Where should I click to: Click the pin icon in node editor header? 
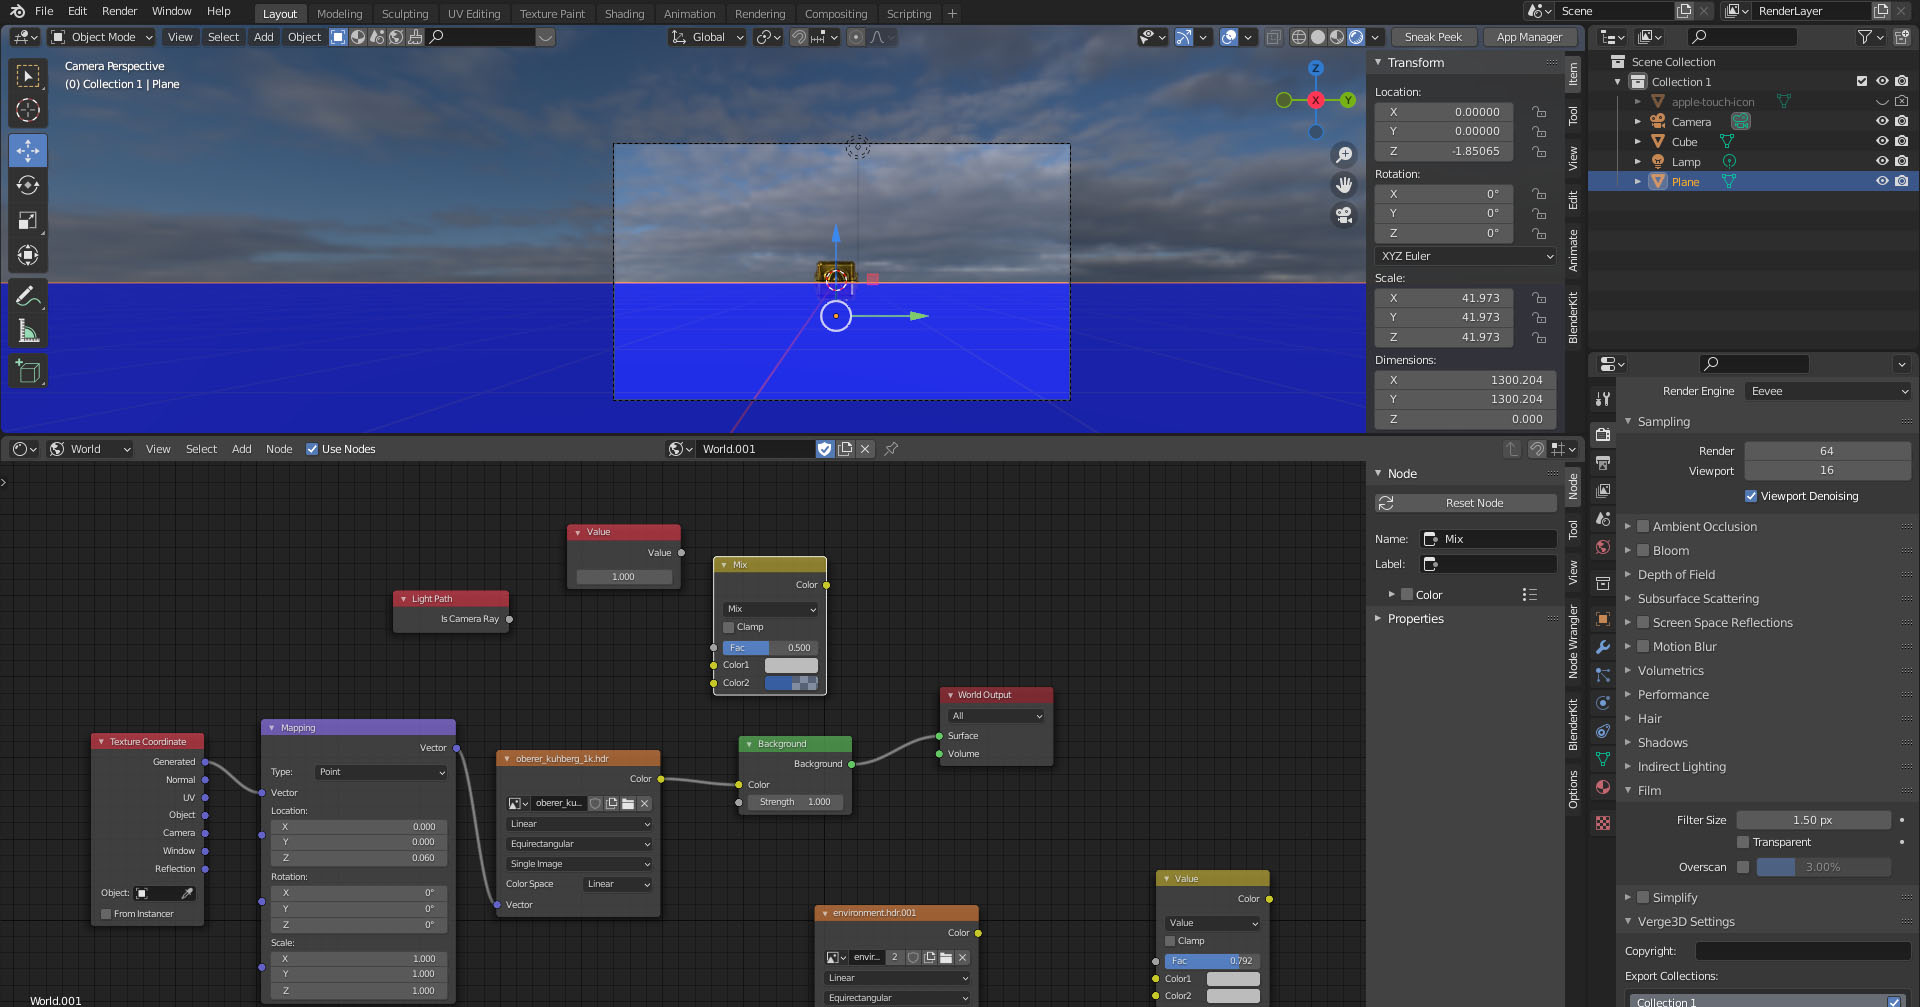(x=891, y=449)
